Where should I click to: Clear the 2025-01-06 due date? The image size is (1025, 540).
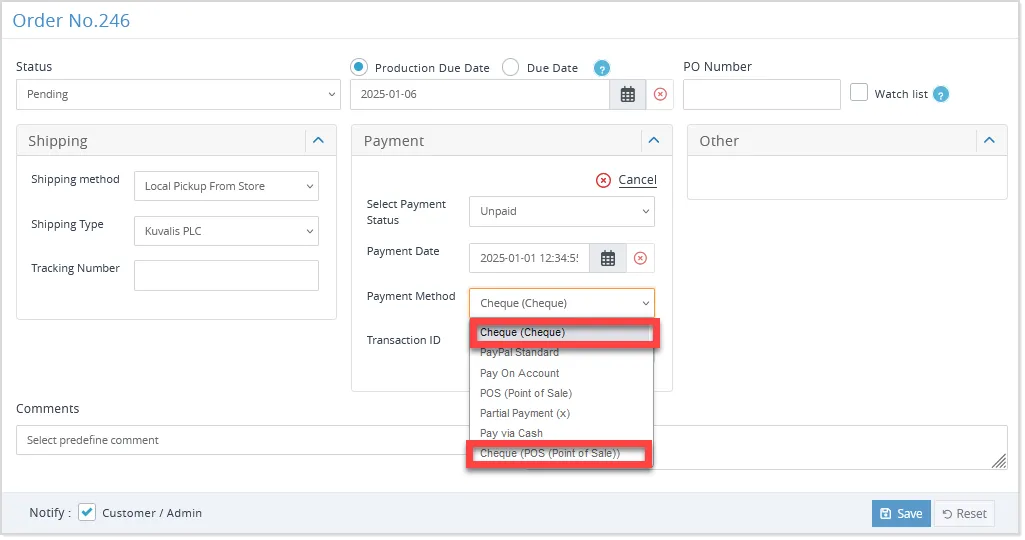[660, 94]
